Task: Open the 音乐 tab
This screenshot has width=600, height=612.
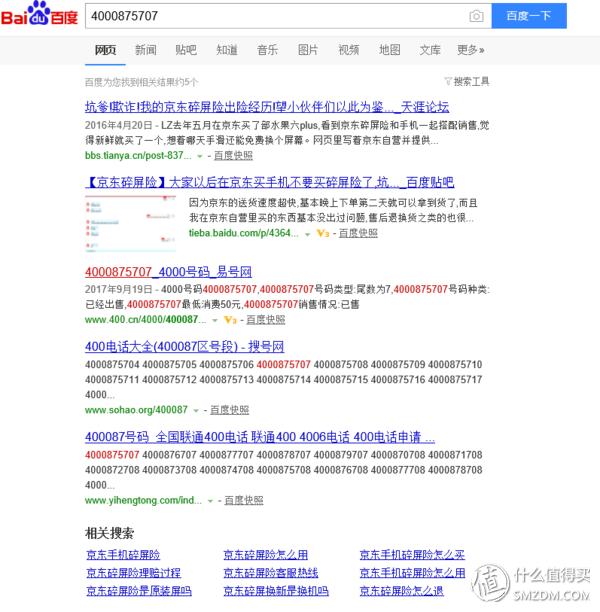Action: coord(267,50)
